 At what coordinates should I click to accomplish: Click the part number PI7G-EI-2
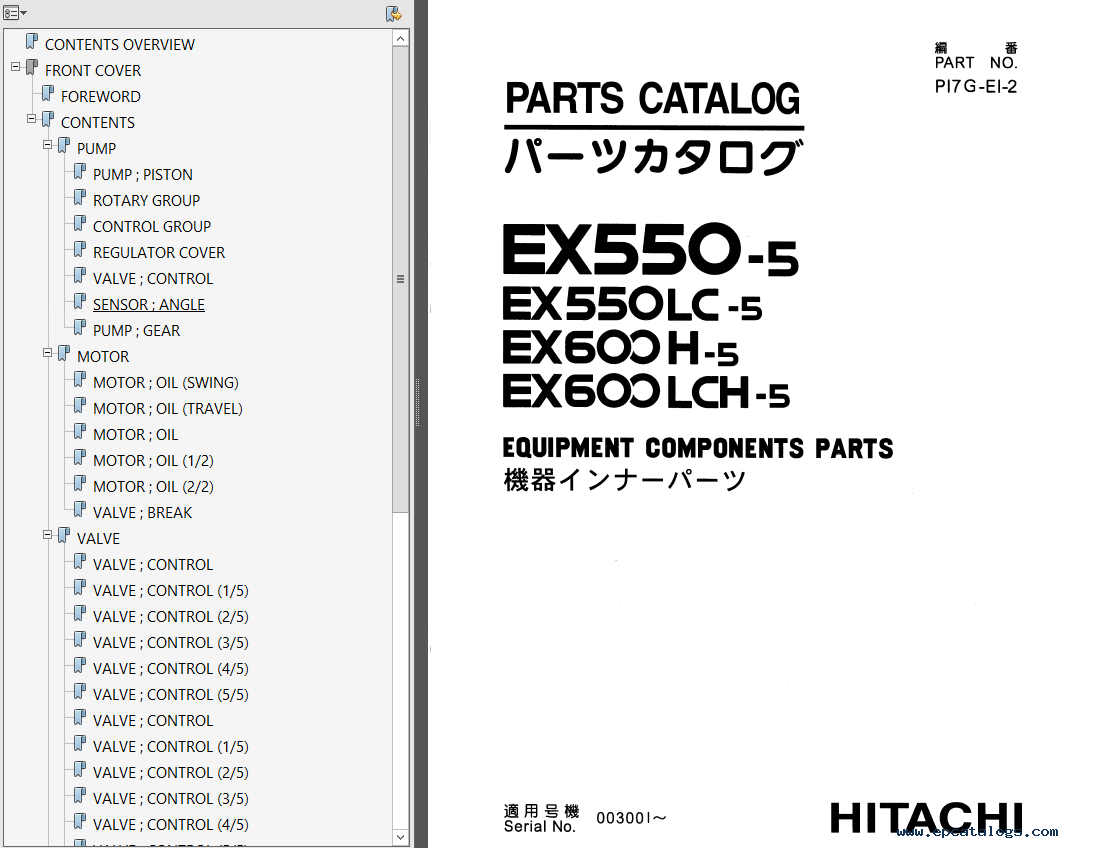975,86
